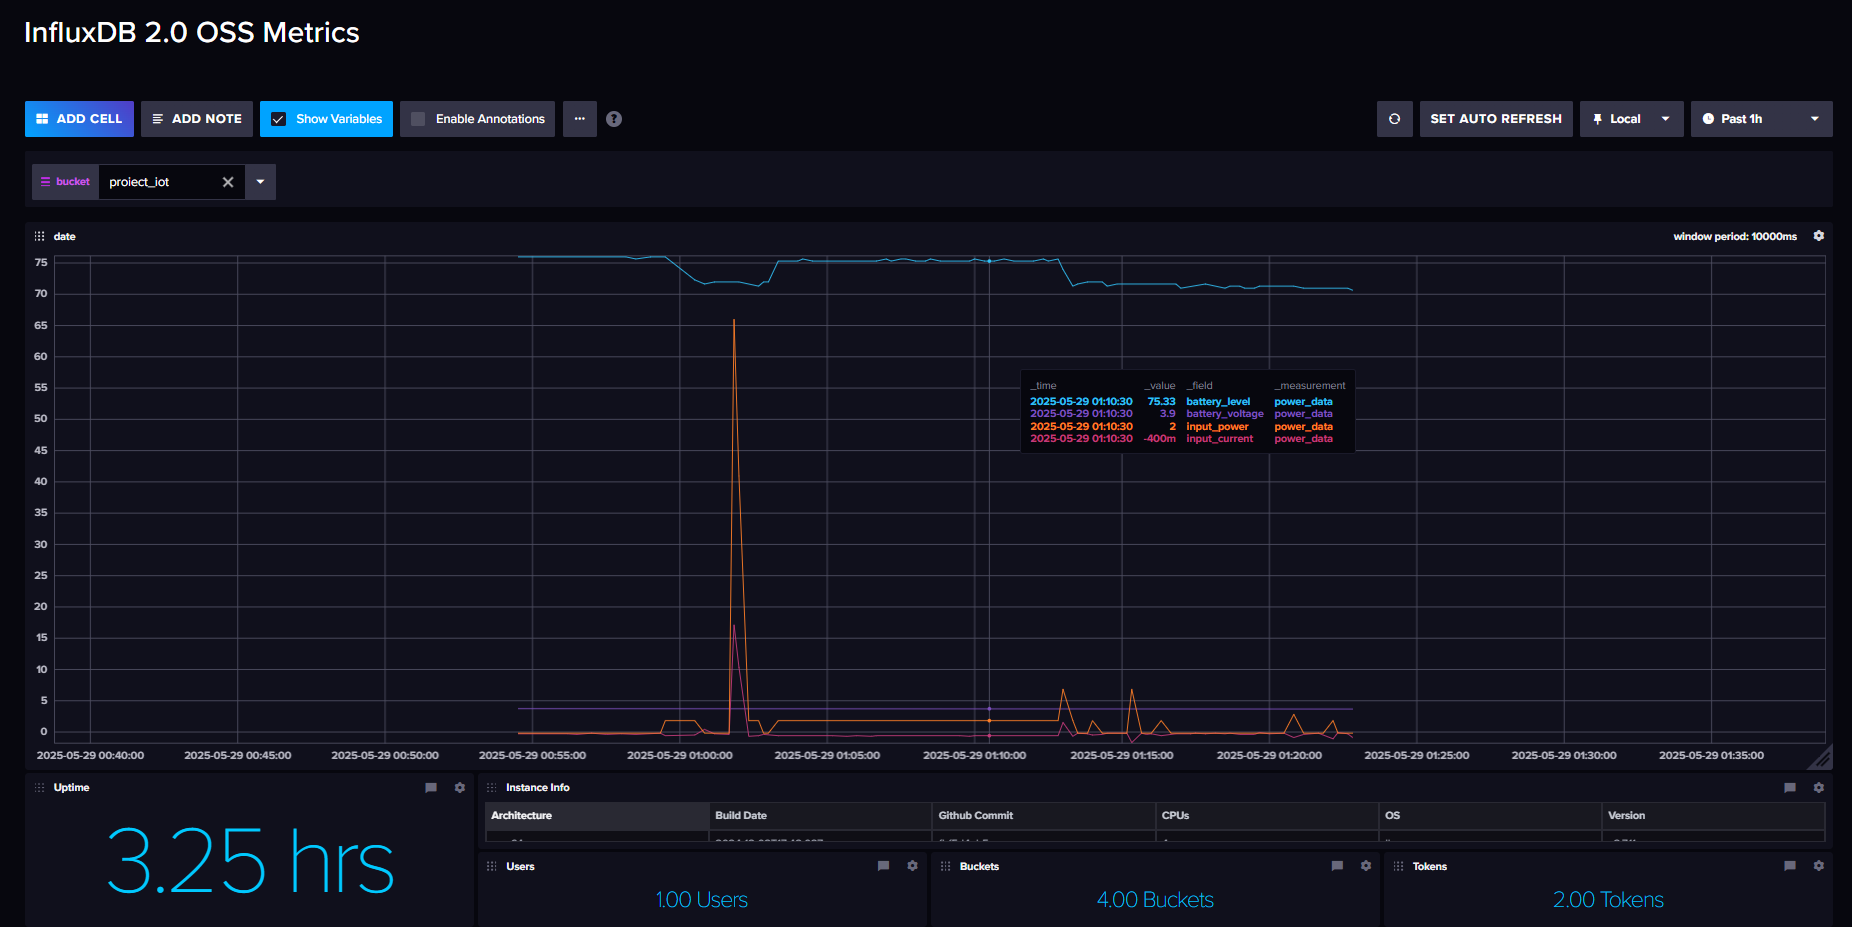Viewport: 1852px width, 927px height.
Task: Open the help question mark icon
Action: [614, 119]
